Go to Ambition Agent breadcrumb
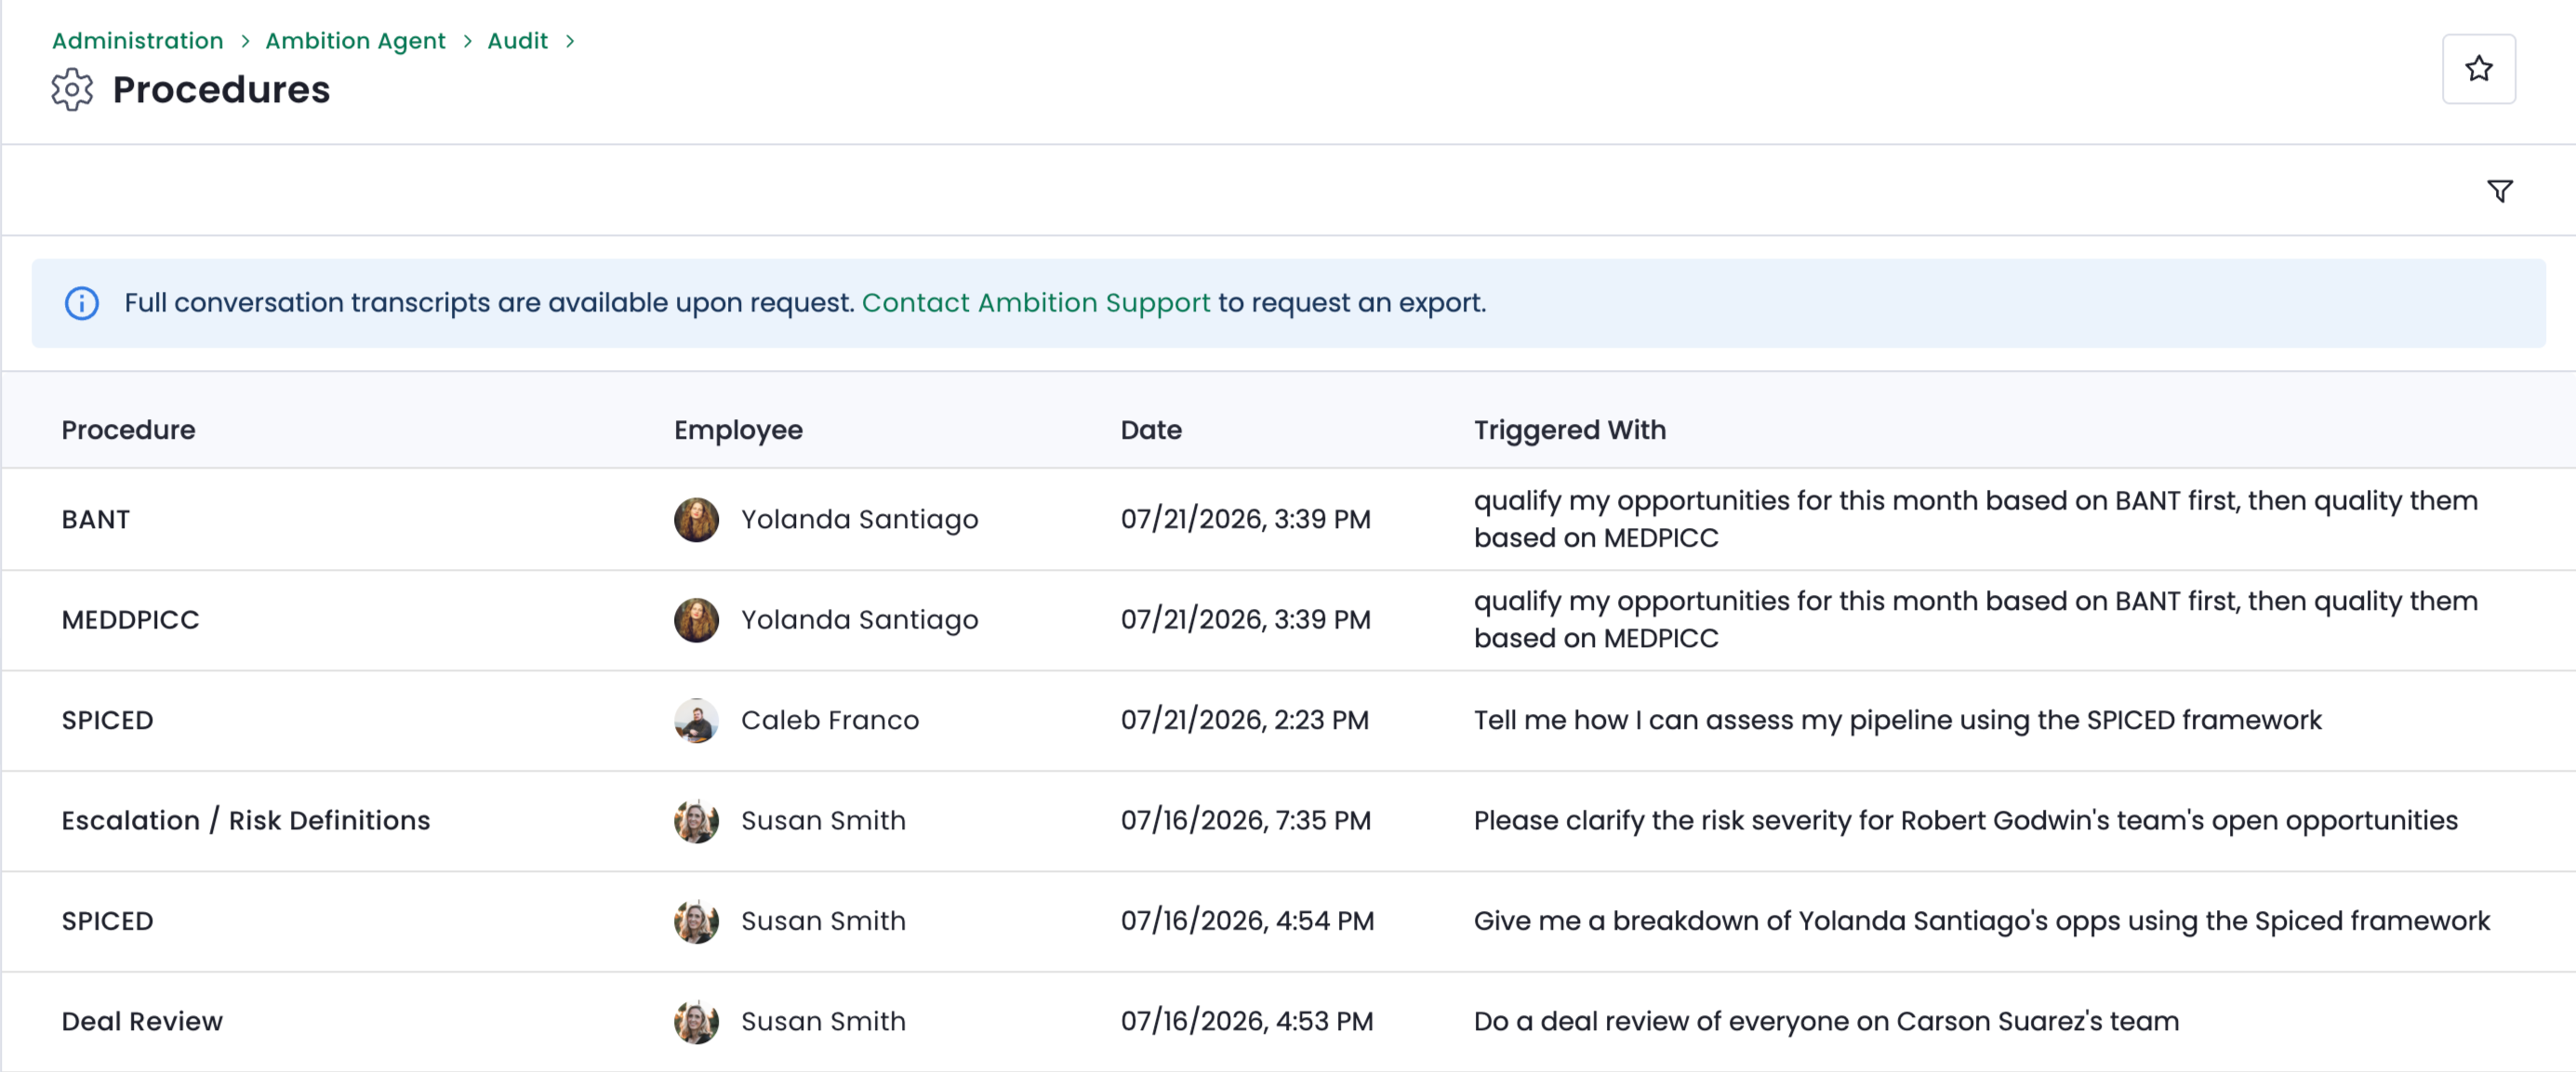 tap(355, 41)
